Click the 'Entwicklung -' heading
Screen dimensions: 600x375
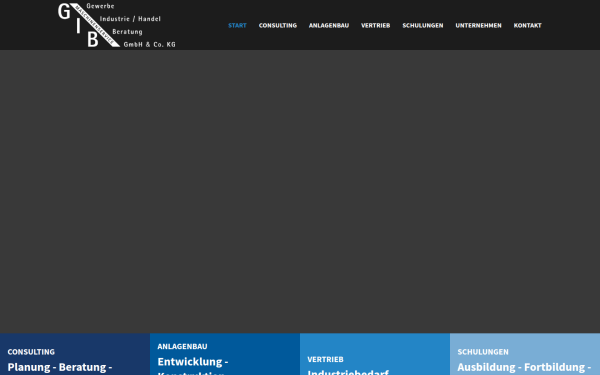(193, 362)
